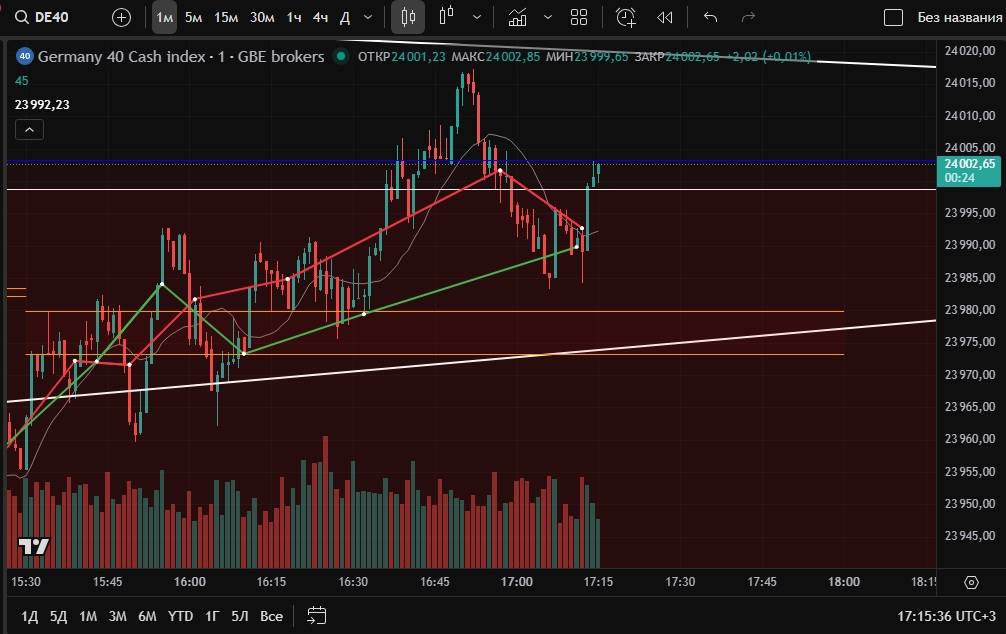Start bar replay with rewind icon
Screen dimensions: 1006x634
664,17
